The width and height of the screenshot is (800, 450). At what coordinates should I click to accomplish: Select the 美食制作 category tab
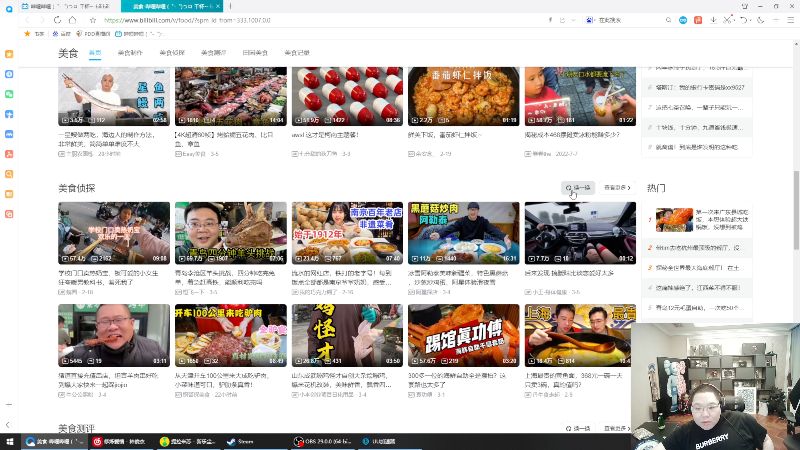[130, 53]
